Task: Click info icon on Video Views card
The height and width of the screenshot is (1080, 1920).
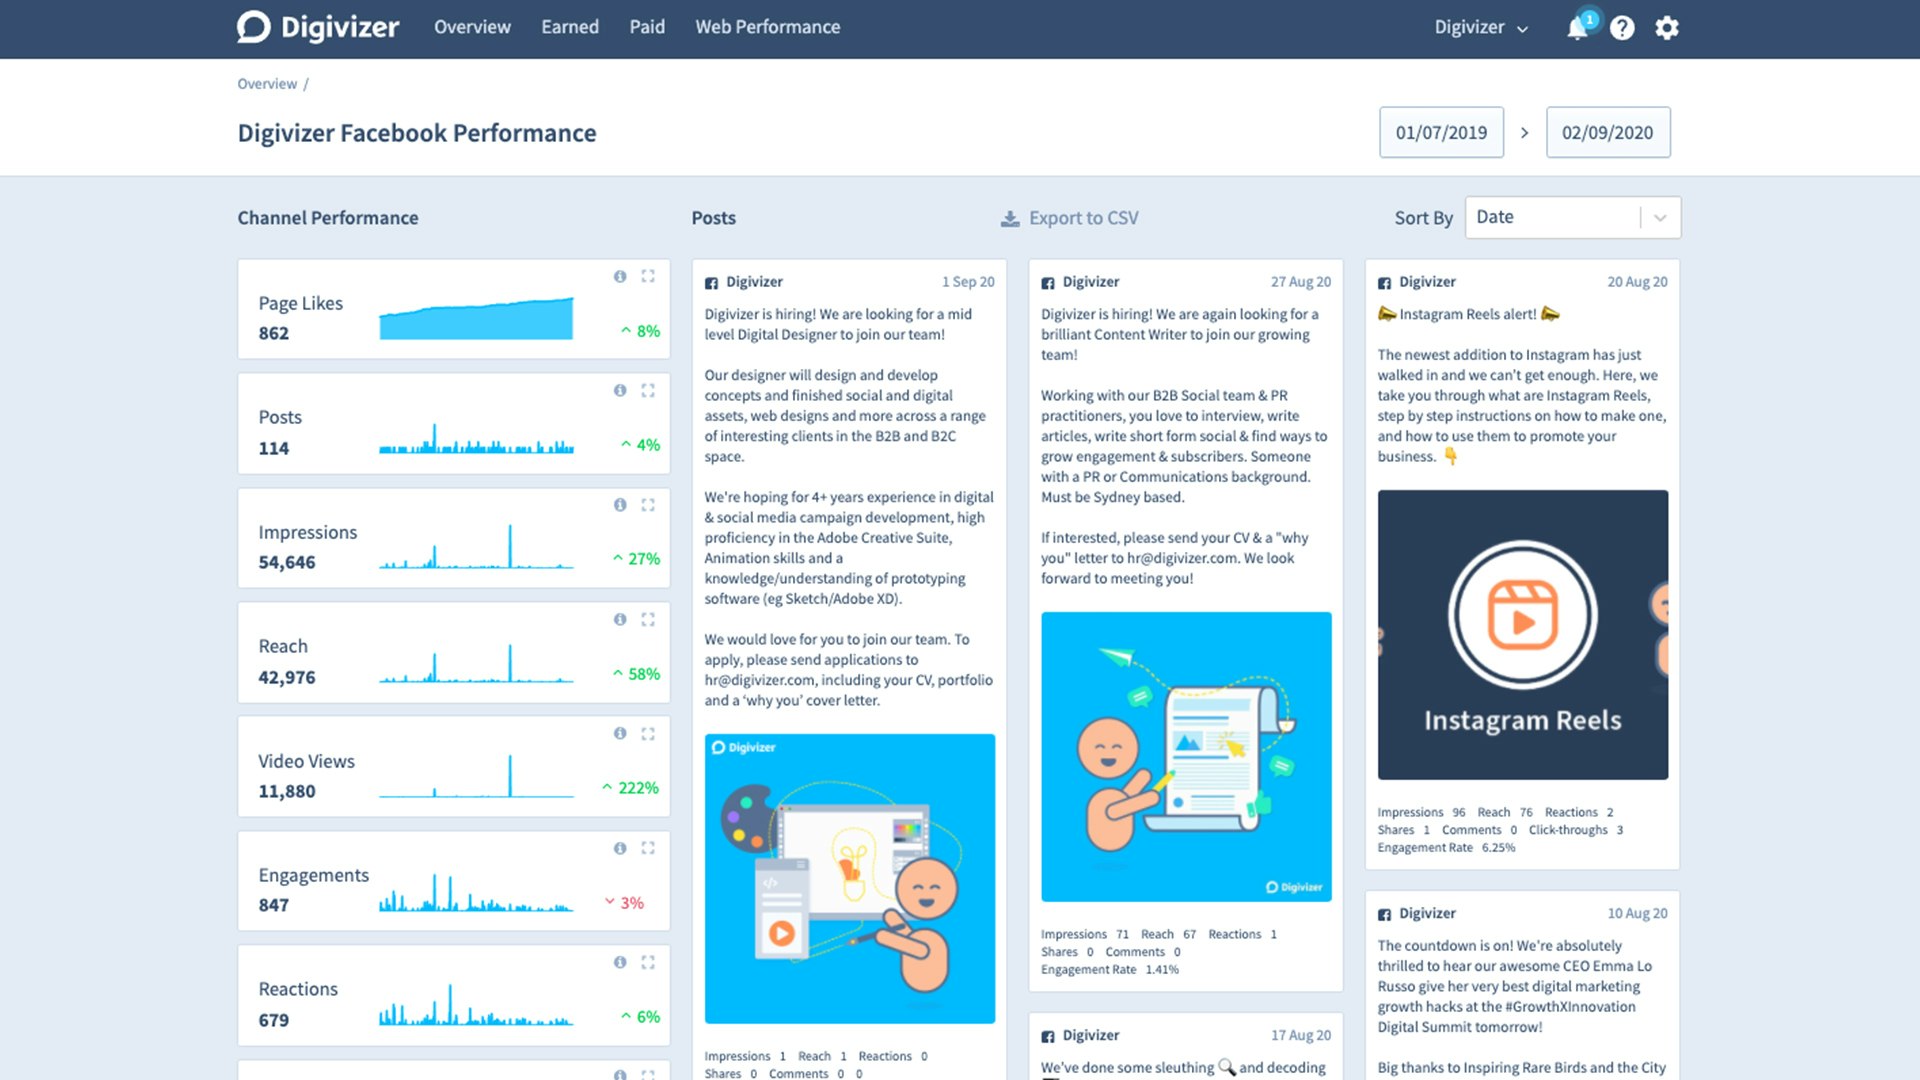Action: point(620,734)
